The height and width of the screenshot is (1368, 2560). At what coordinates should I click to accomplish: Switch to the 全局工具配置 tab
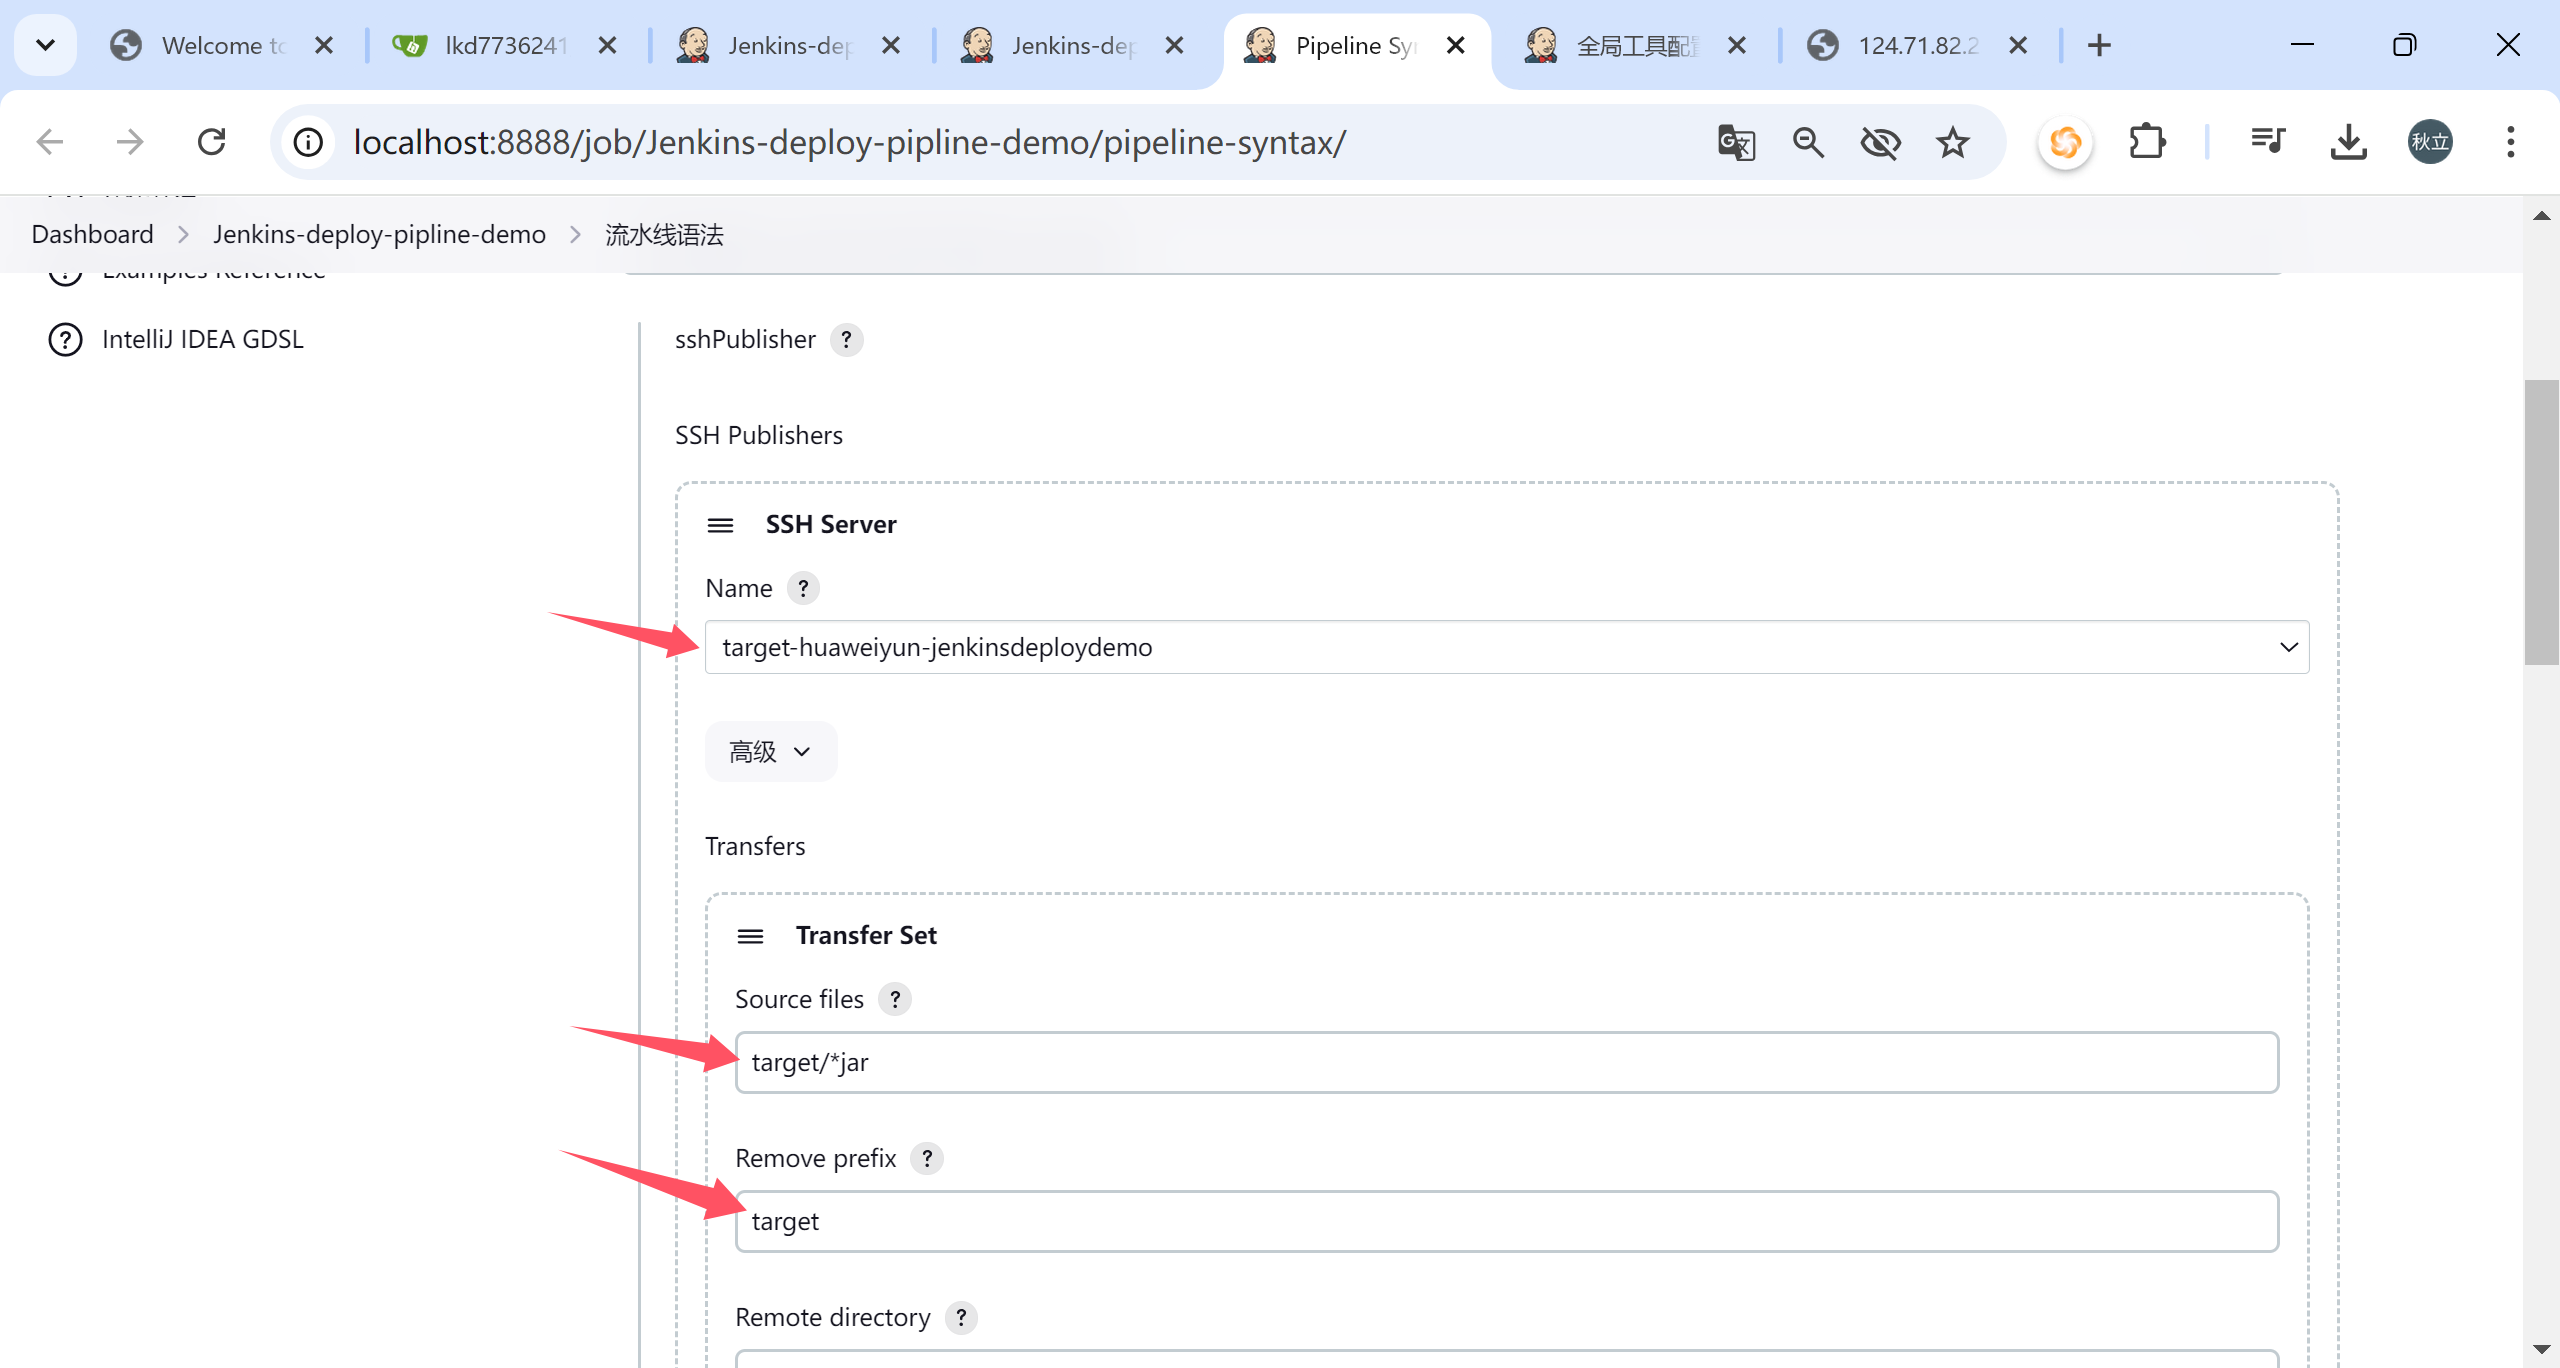[1635, 46]
